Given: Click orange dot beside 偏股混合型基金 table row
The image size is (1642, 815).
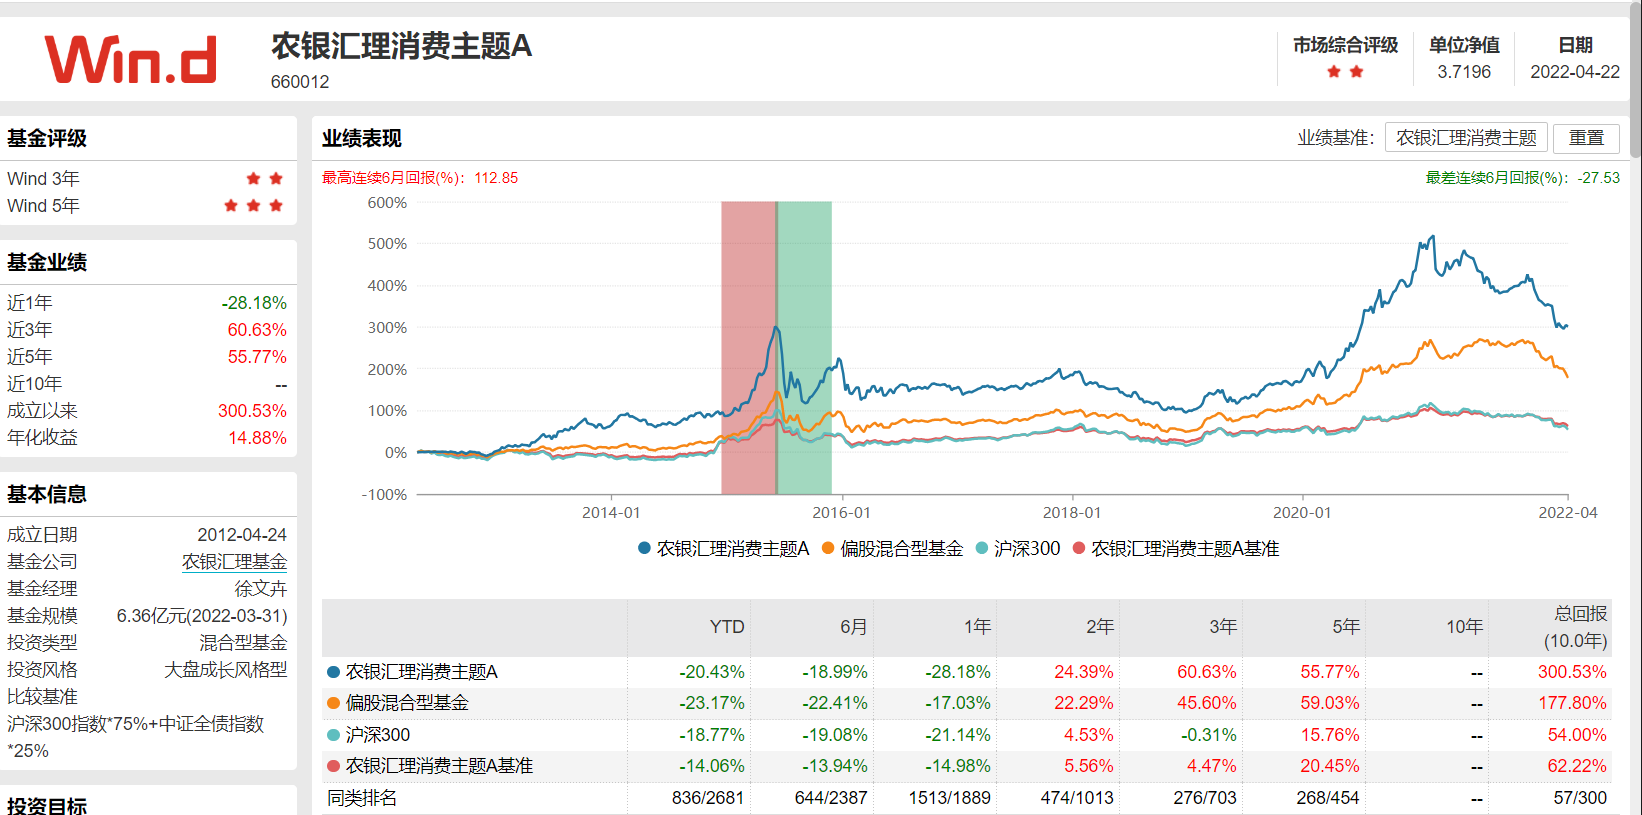Looking at the screenshot, I should tap(334, 703).
